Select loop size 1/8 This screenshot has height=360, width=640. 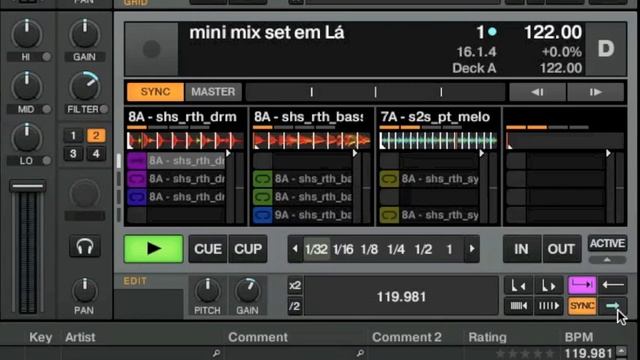tap(369, 249)
